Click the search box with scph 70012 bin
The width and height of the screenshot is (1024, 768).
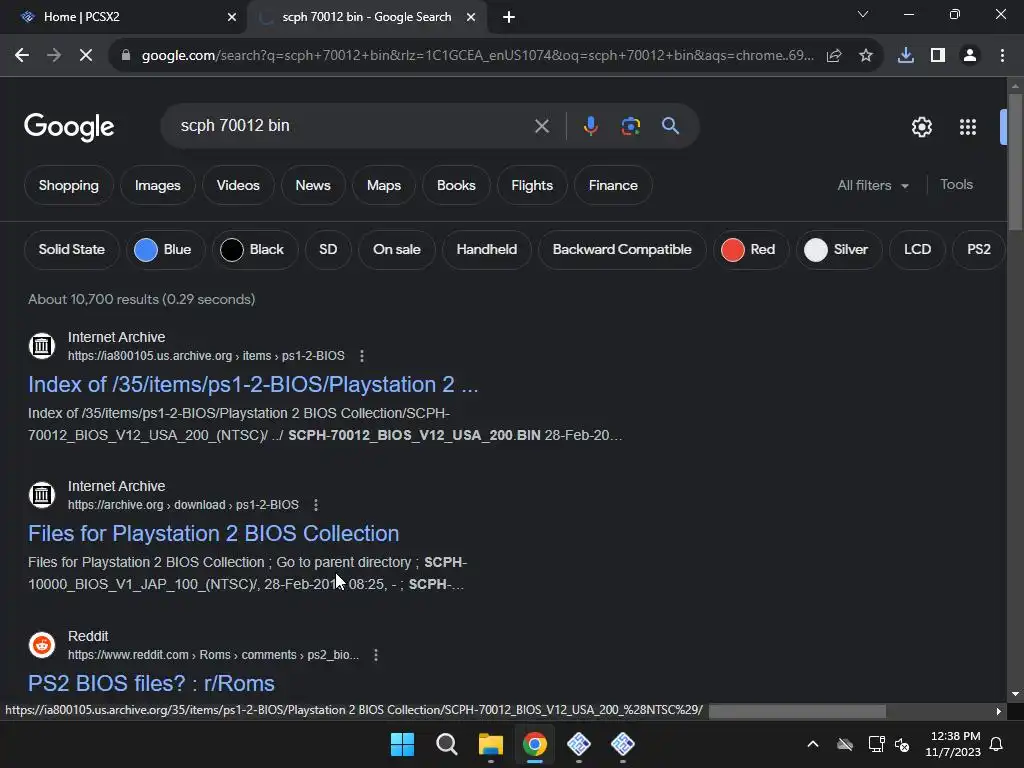click(353, 126)
